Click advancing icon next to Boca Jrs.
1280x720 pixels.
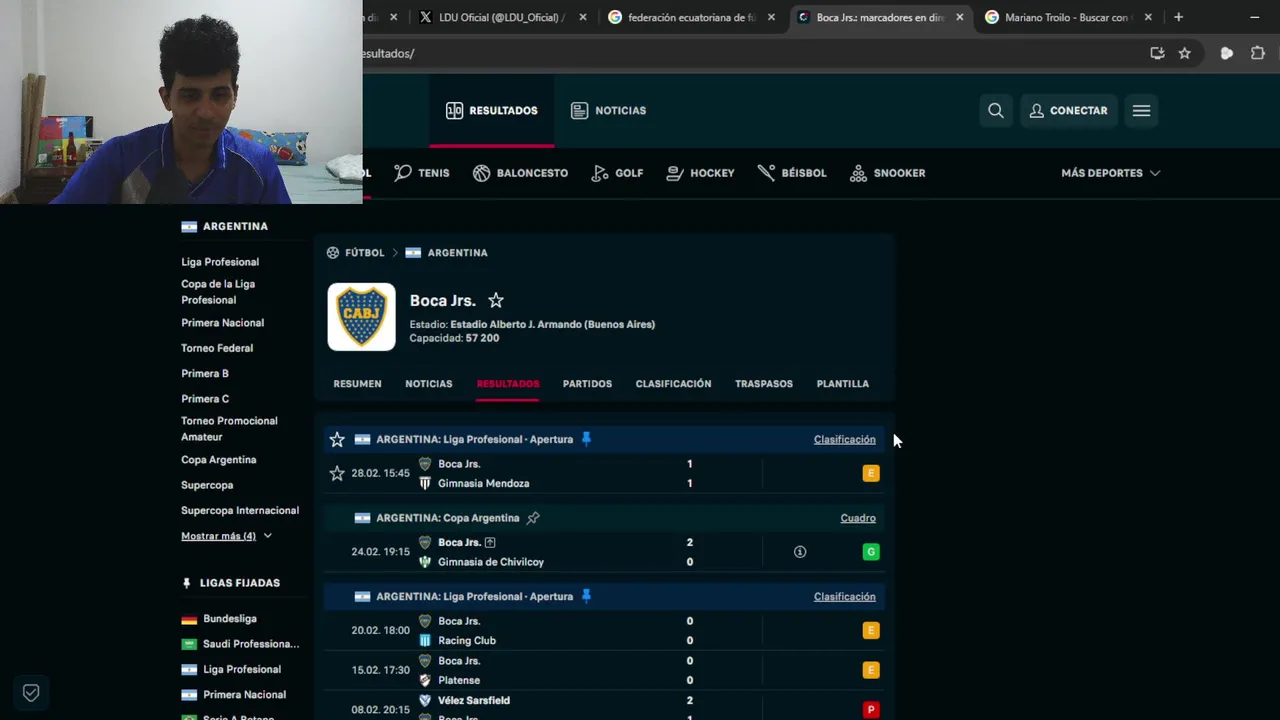point(490,543)
